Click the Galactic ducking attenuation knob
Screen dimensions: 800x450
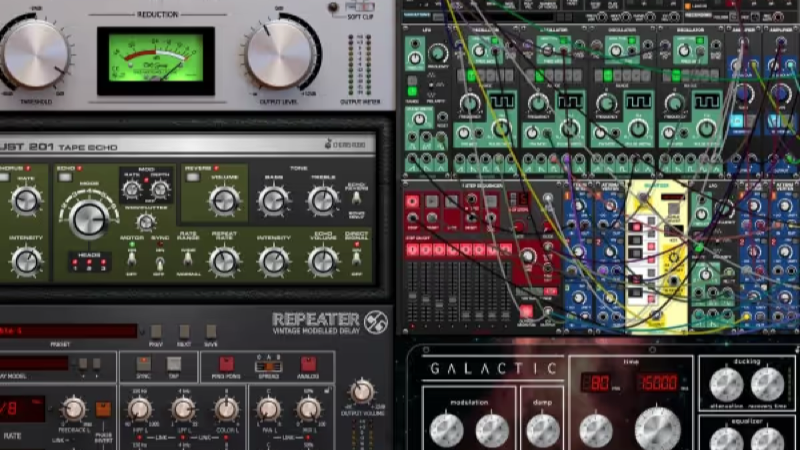(727, 384)
